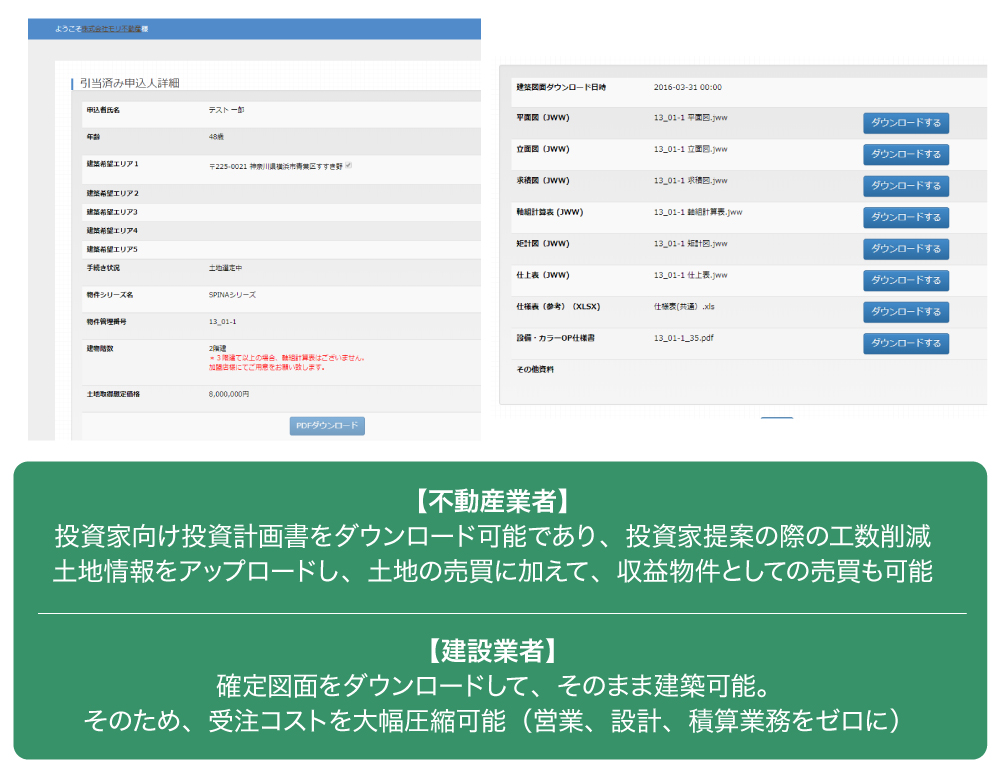
Task: Download the 設備・カラーOP仕様書 PDF
Action: [x=906, y=343]
